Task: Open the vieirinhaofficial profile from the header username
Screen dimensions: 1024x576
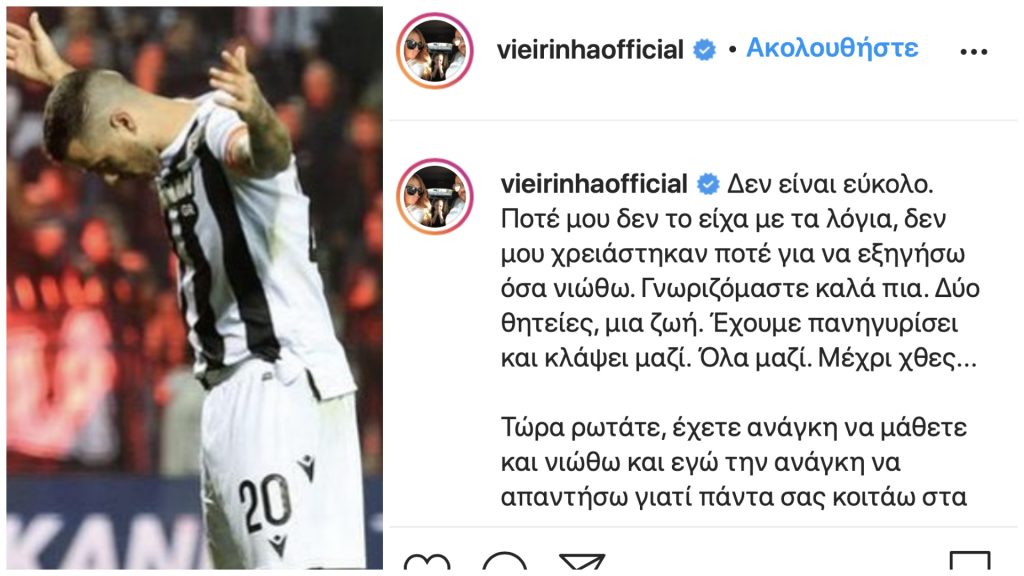Action: tap(590, 50)
